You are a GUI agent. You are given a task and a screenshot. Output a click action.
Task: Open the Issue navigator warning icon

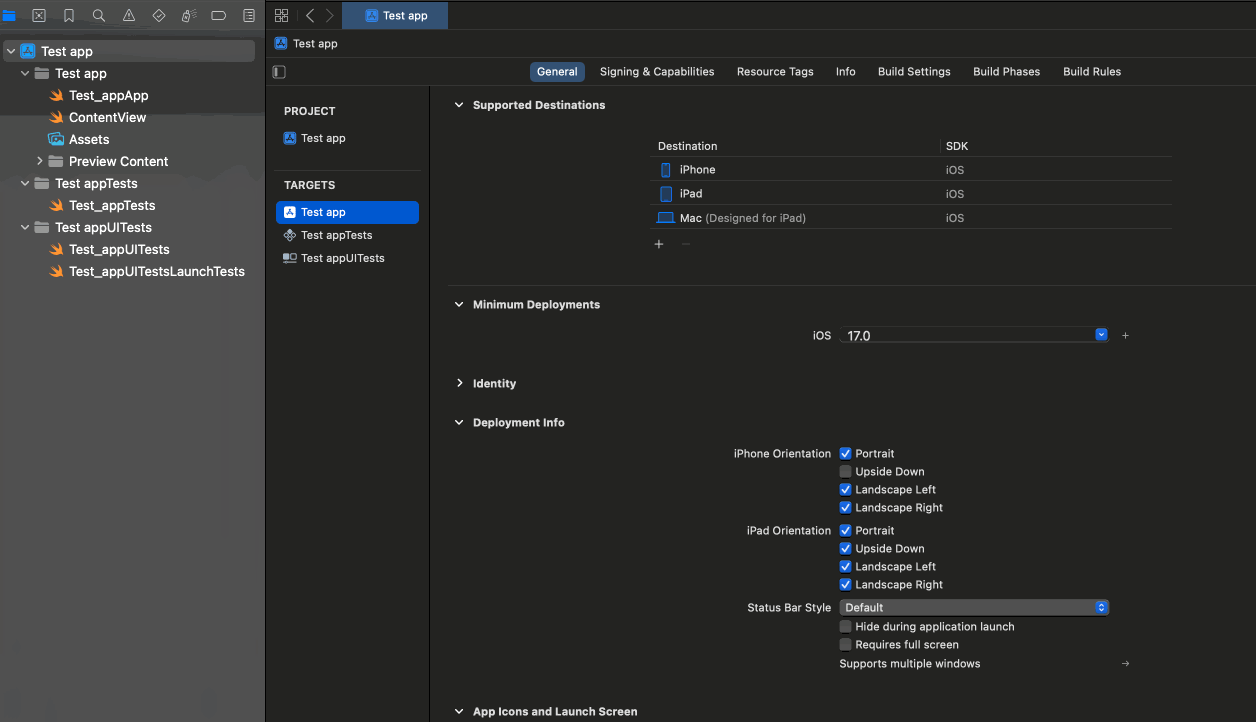coord(129,16)
